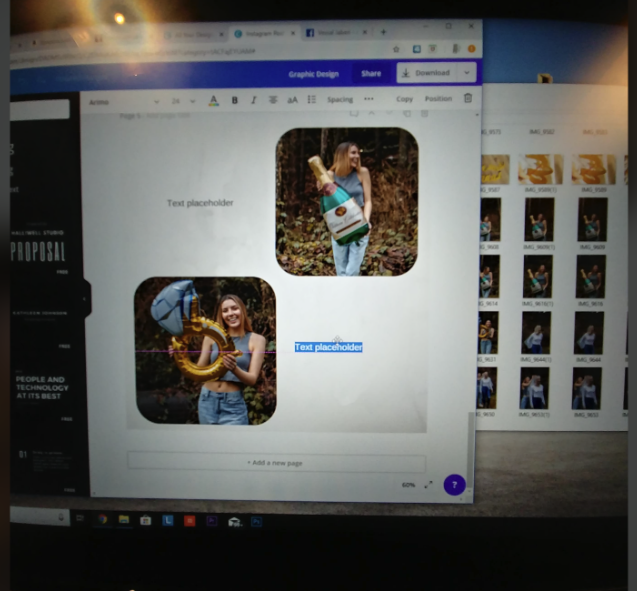Select IMG_9589 in file explorer window

point(594,173)
